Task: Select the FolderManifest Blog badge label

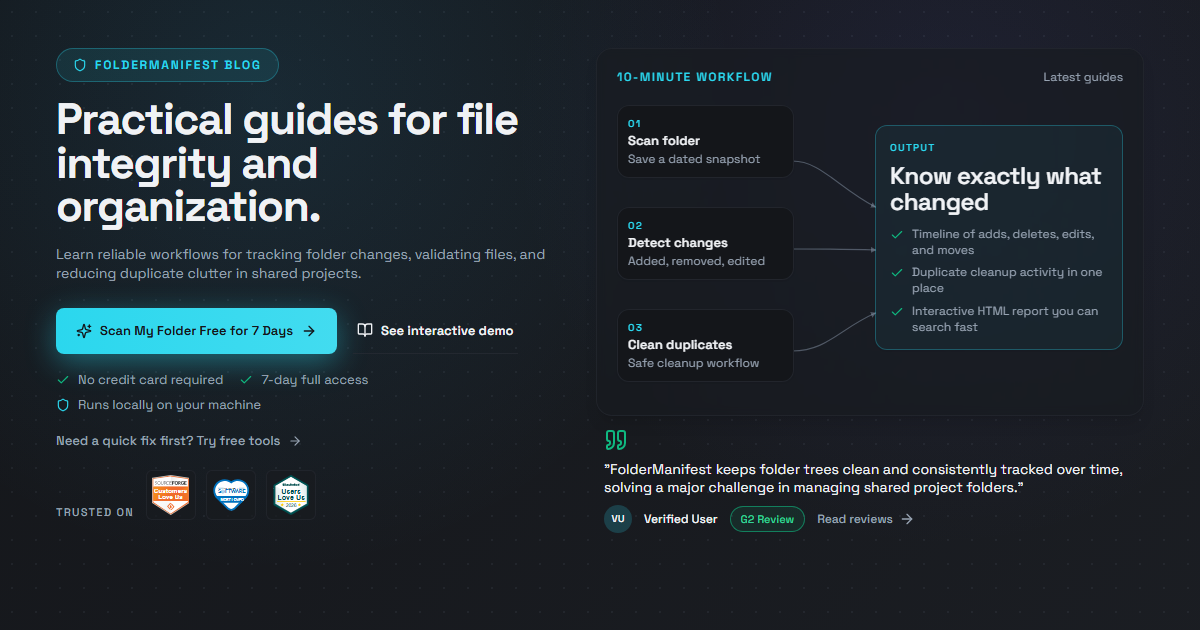Action: (x=167, y=65)
